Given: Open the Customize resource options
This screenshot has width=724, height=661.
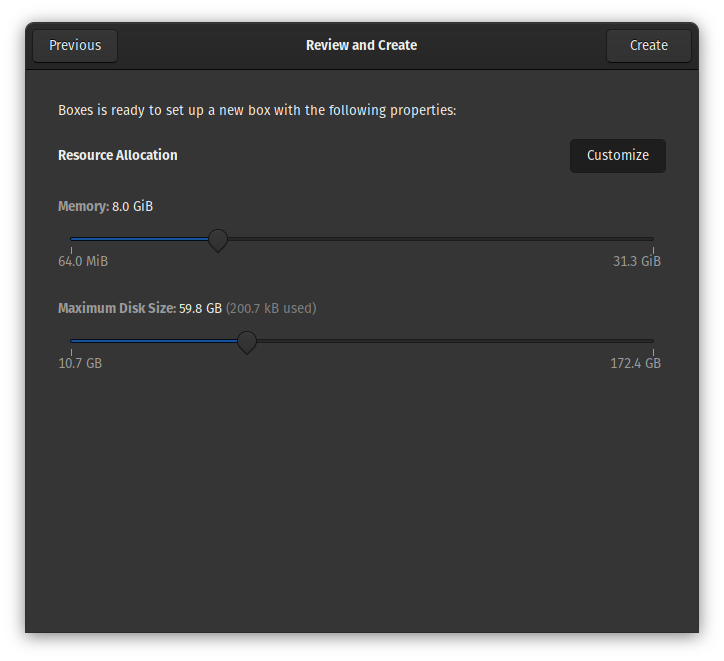Looking at the screenshot, I should [x=617, y=155].
